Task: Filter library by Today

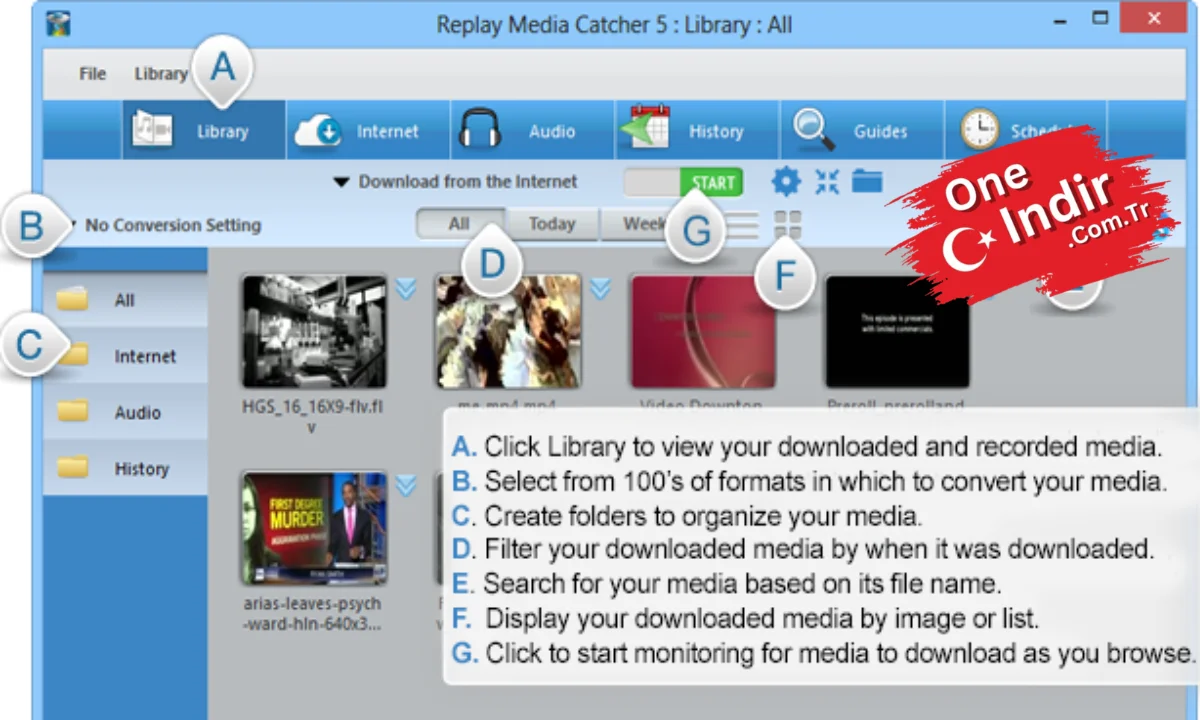Action: coord(552,224)
